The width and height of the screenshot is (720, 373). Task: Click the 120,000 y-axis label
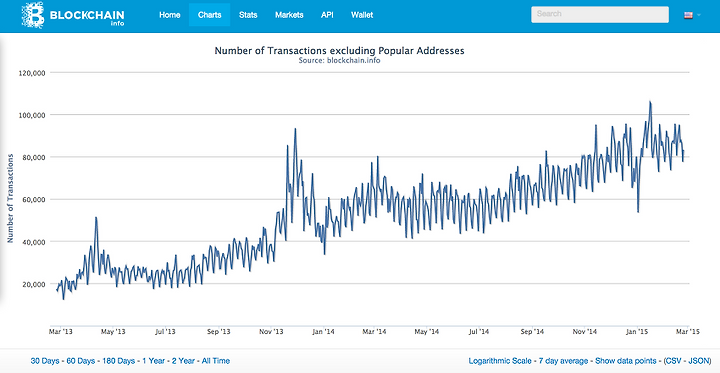(x=31, y=73)
